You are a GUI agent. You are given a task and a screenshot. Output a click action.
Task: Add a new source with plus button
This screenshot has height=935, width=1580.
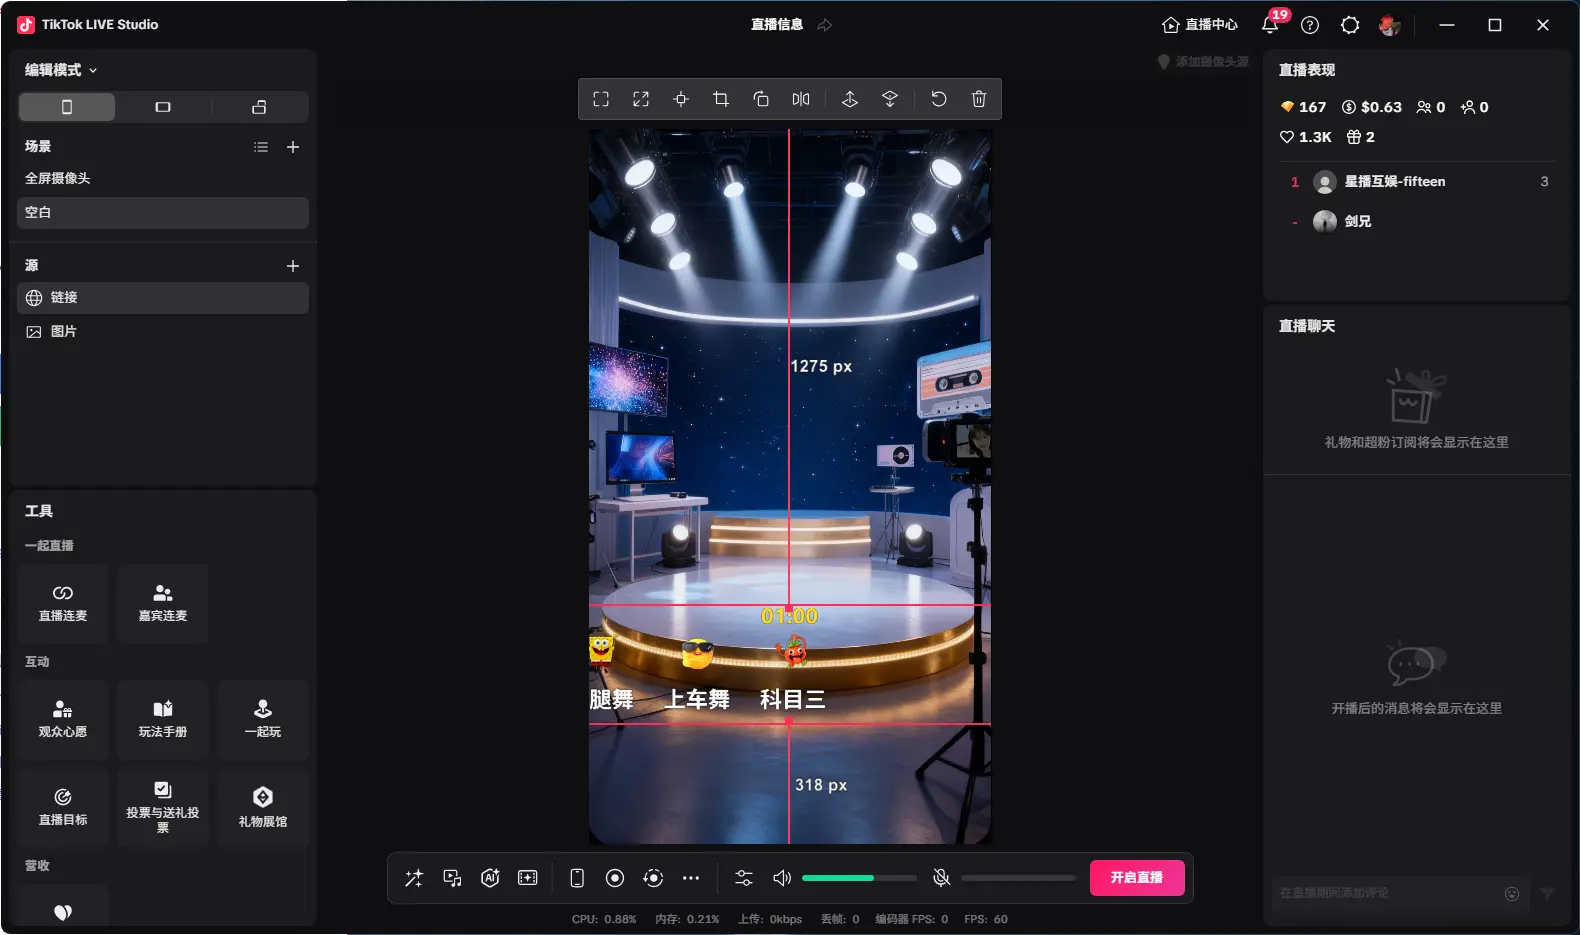click(293, 266)
